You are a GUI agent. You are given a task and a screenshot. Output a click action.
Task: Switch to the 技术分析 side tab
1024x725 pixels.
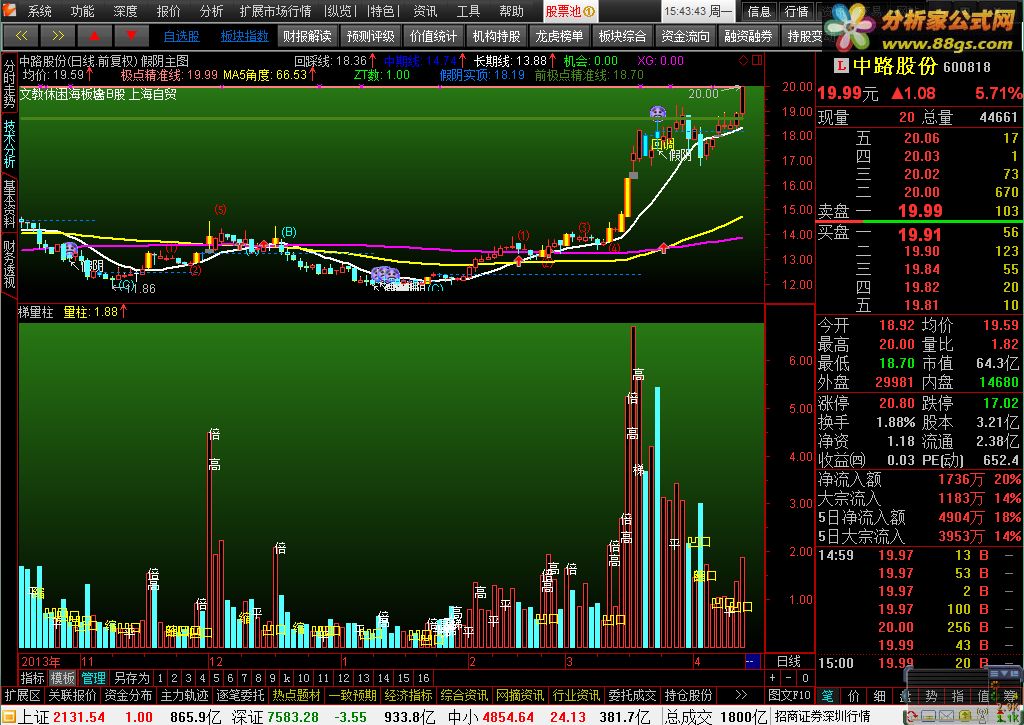[x=9, y=144]
